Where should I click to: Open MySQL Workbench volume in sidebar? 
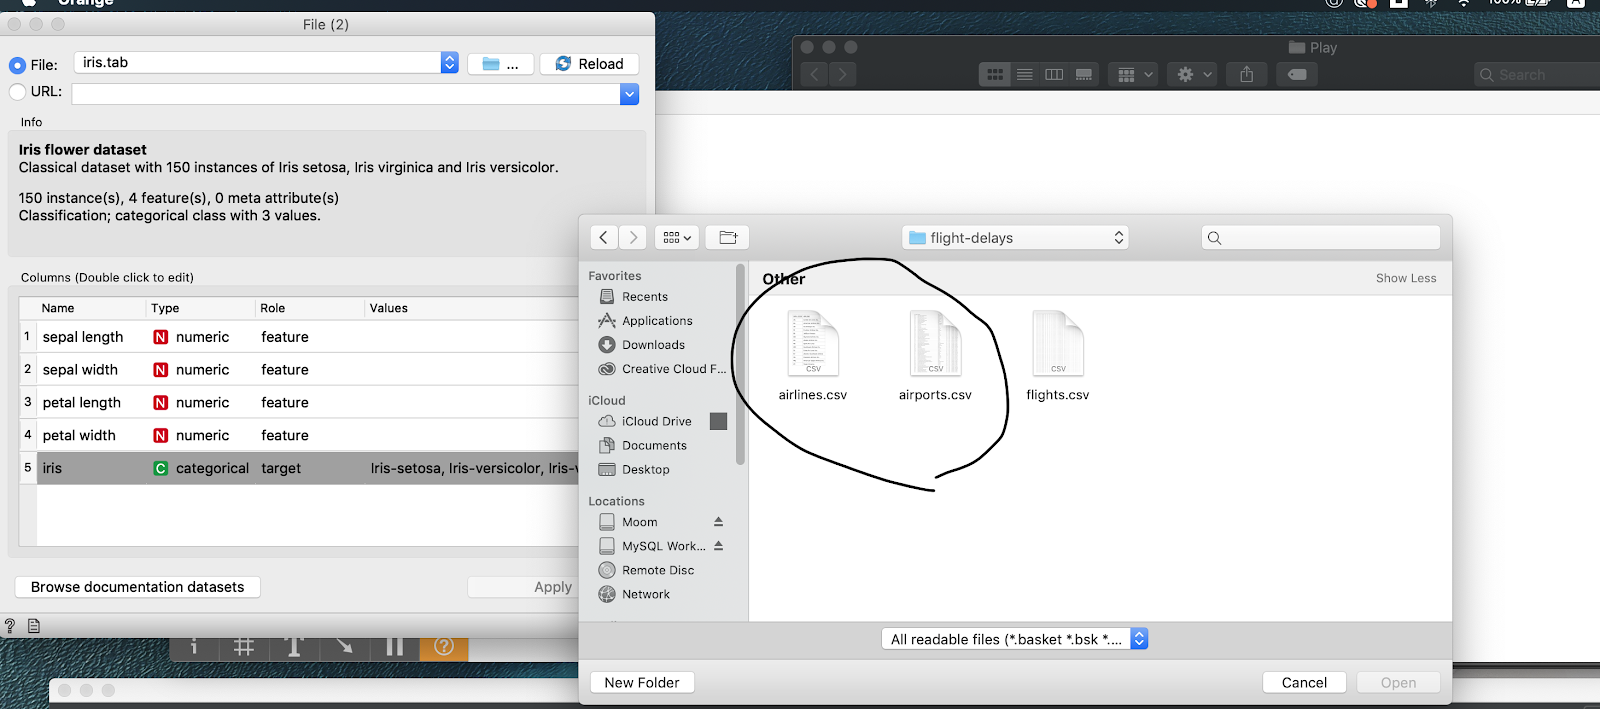663,546
